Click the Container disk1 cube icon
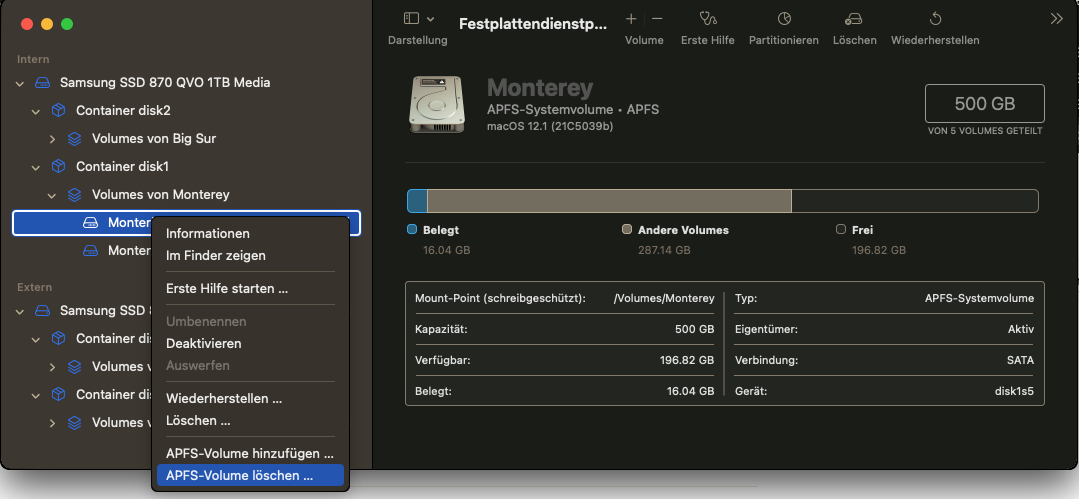The height and width of the screenshot is (499, 1079). pos(58,167)
